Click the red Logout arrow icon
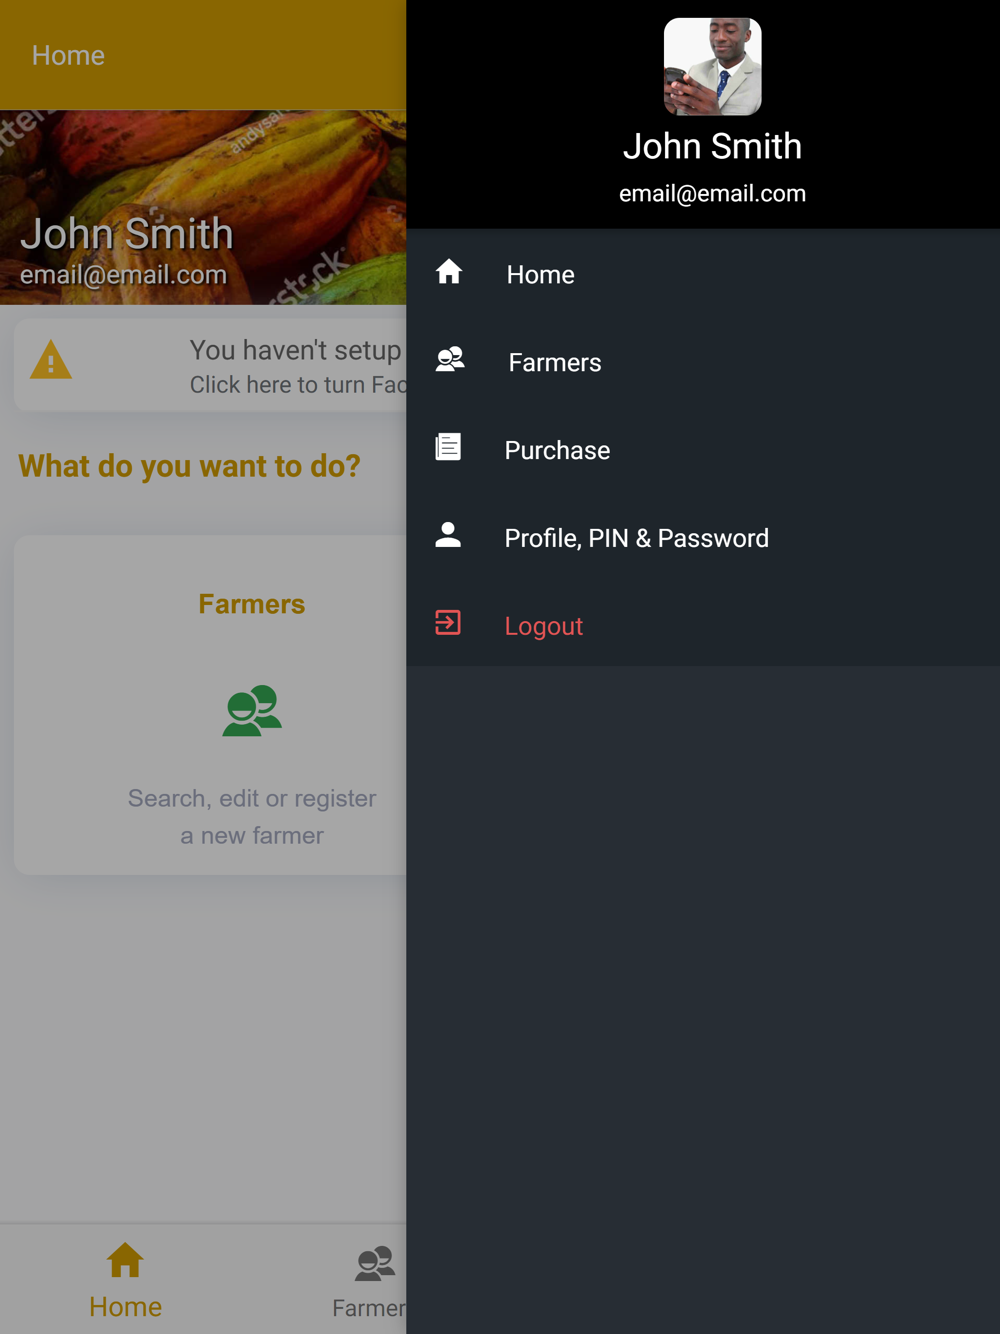 (x=448, y=623)
